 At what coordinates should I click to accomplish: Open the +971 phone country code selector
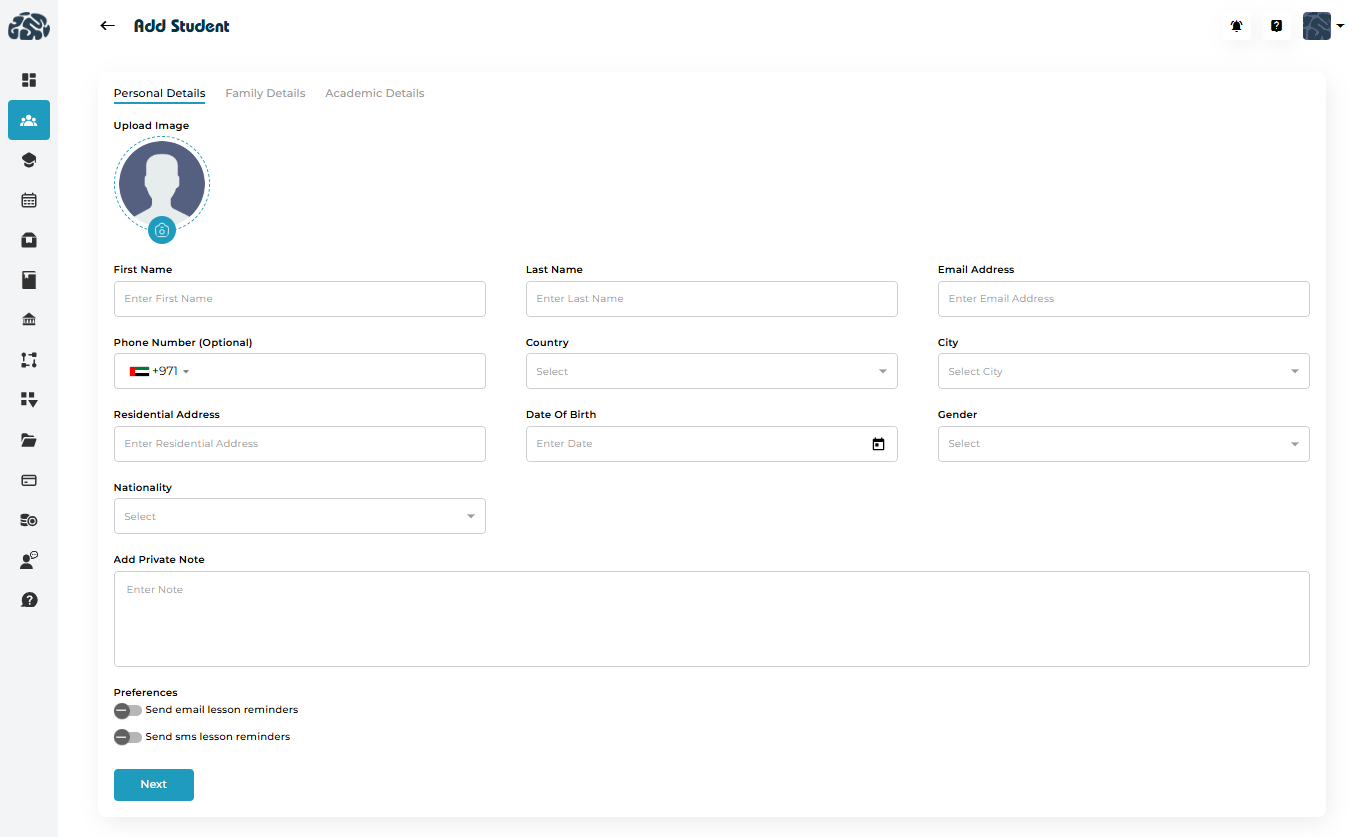159,371
